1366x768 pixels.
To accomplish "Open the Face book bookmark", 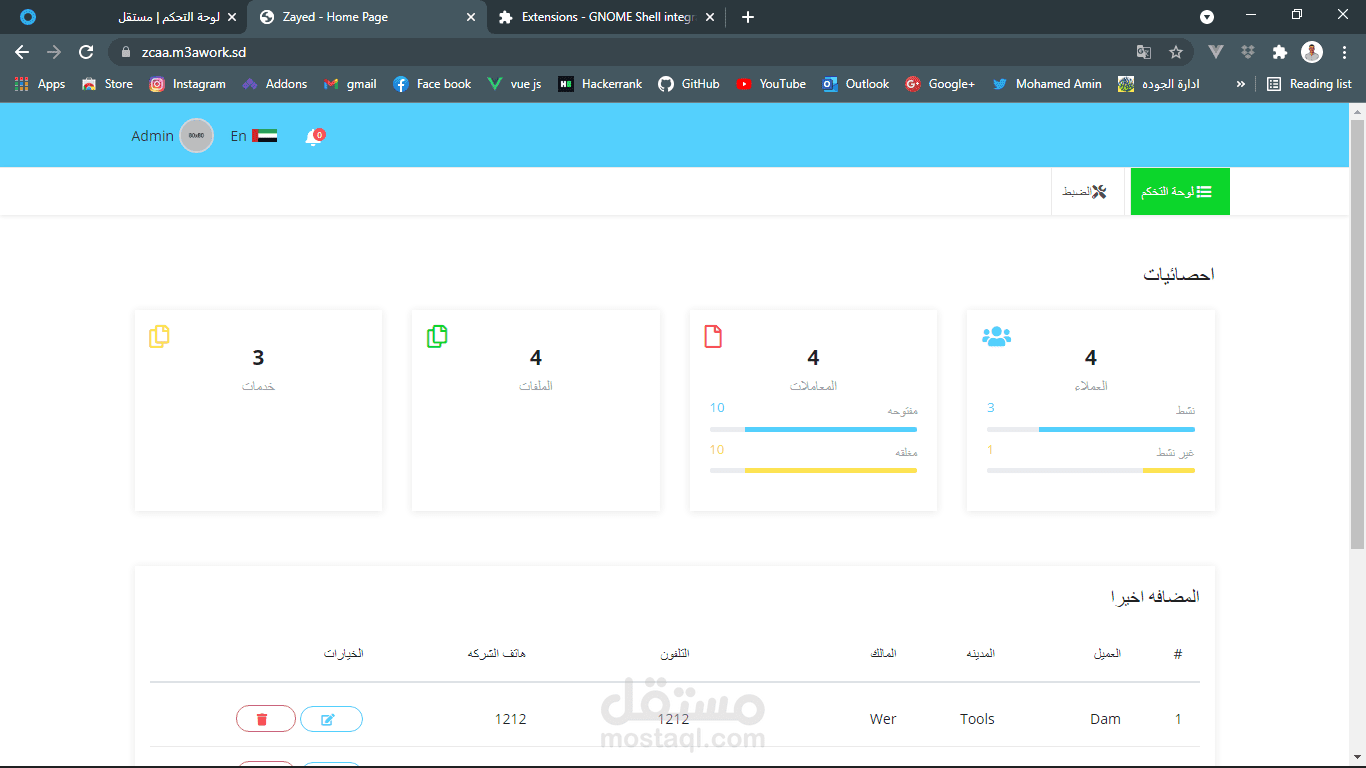I will coord(432,84).
